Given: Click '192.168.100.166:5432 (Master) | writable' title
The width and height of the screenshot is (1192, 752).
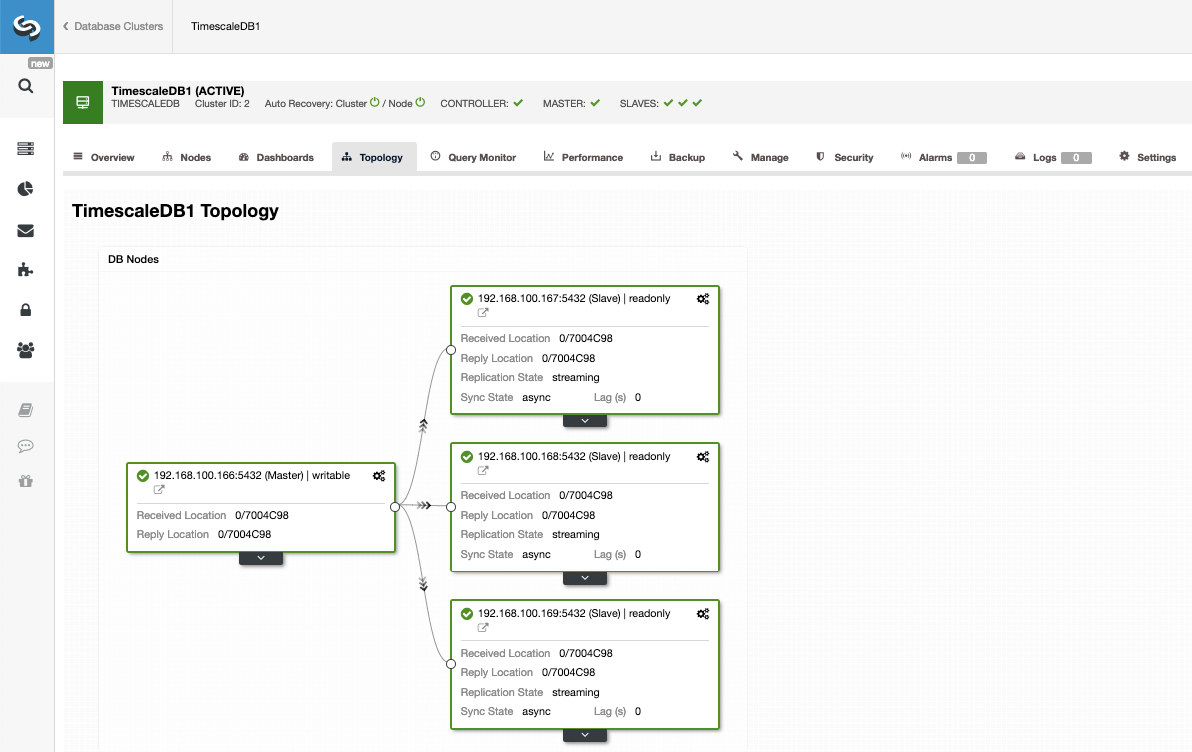Looking at the screenshot, I should point(252,476).
